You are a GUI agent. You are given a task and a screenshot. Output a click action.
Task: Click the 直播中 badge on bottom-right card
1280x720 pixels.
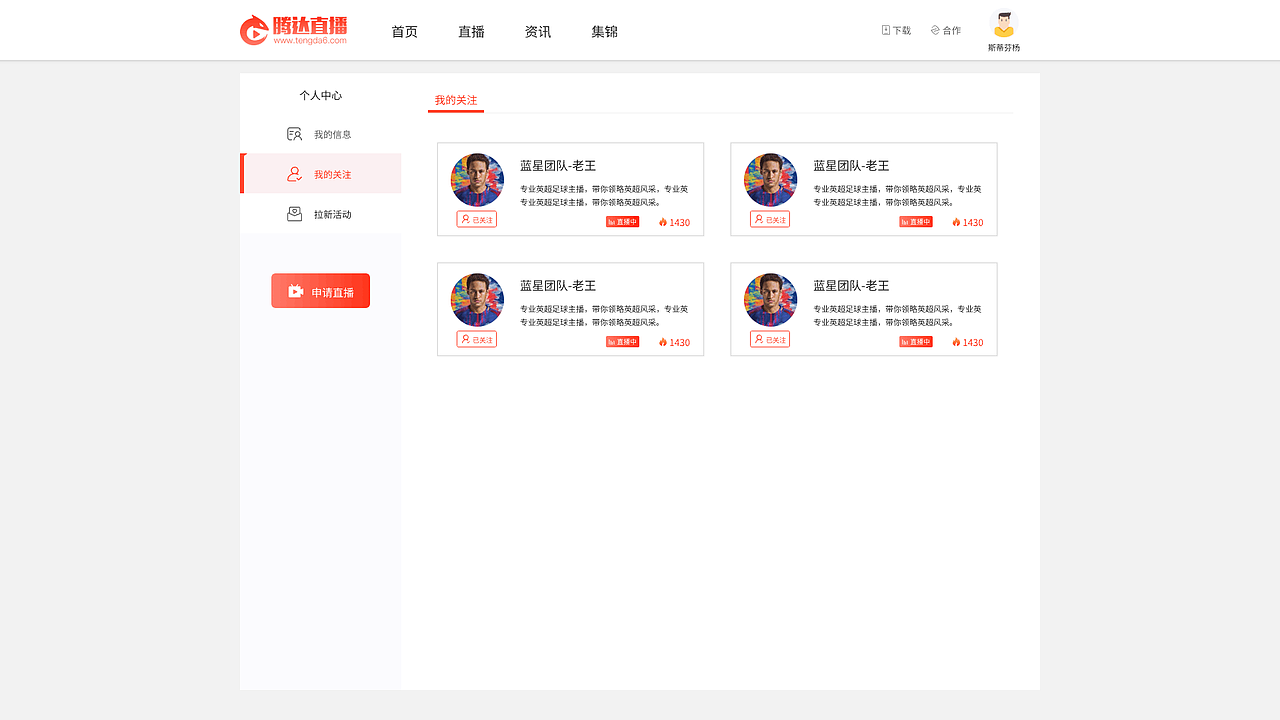[915, 341]
